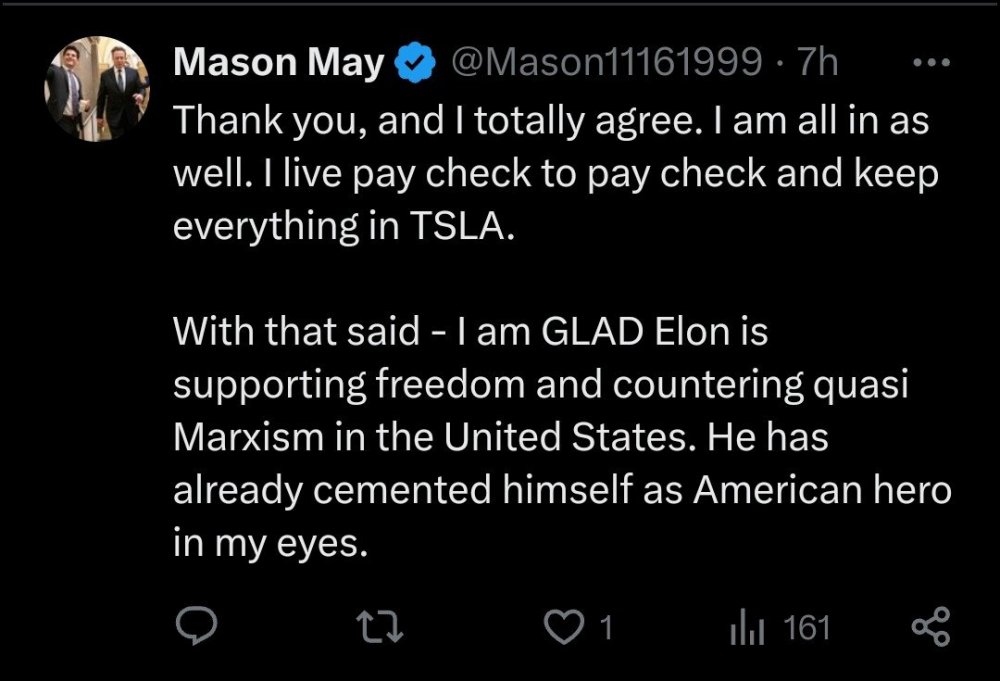Click the display name Mason May
Image resolution: width=1000 pixels, height=681 pixels.
[x=278, y=65]
